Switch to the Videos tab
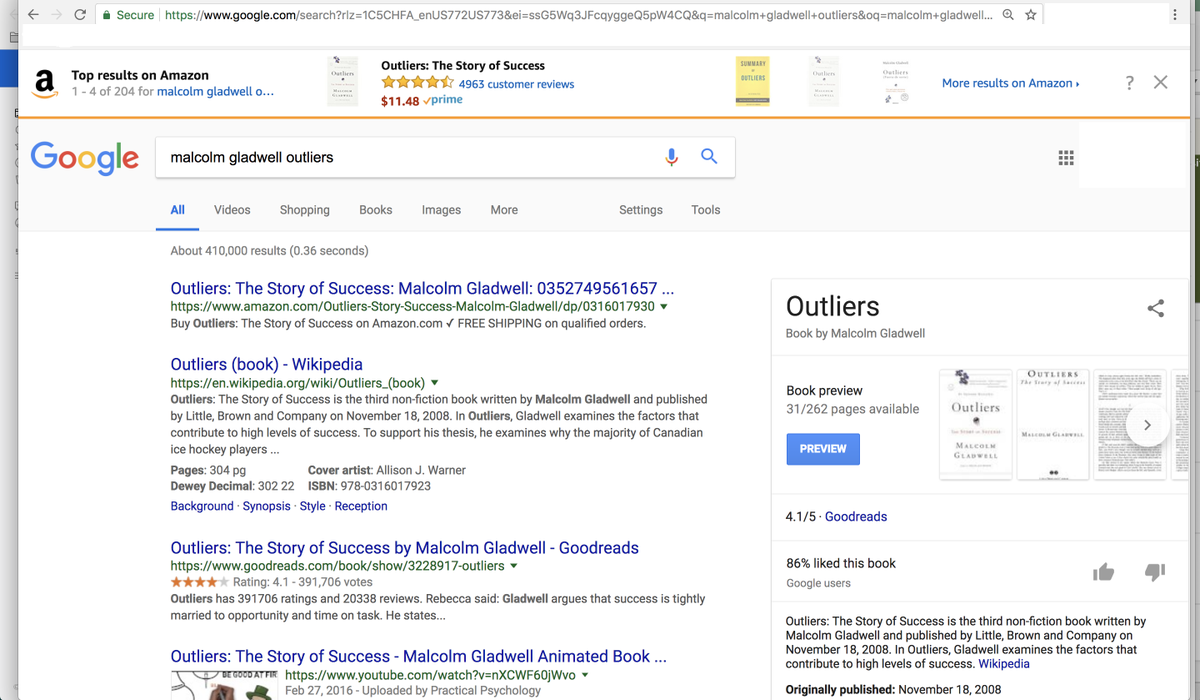This screenshot has width=1200, height=700. (x=232, y=210)
